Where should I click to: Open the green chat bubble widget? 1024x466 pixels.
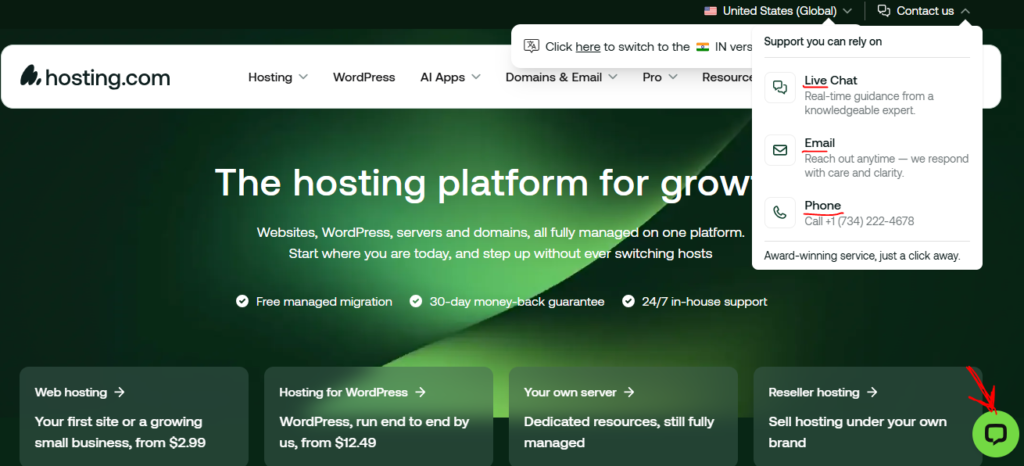tap(995, 433)
